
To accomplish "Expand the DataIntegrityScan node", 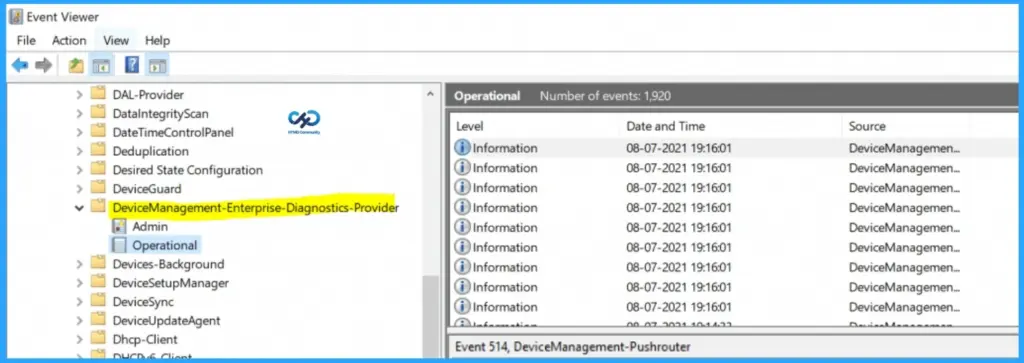I will [79, 114].
